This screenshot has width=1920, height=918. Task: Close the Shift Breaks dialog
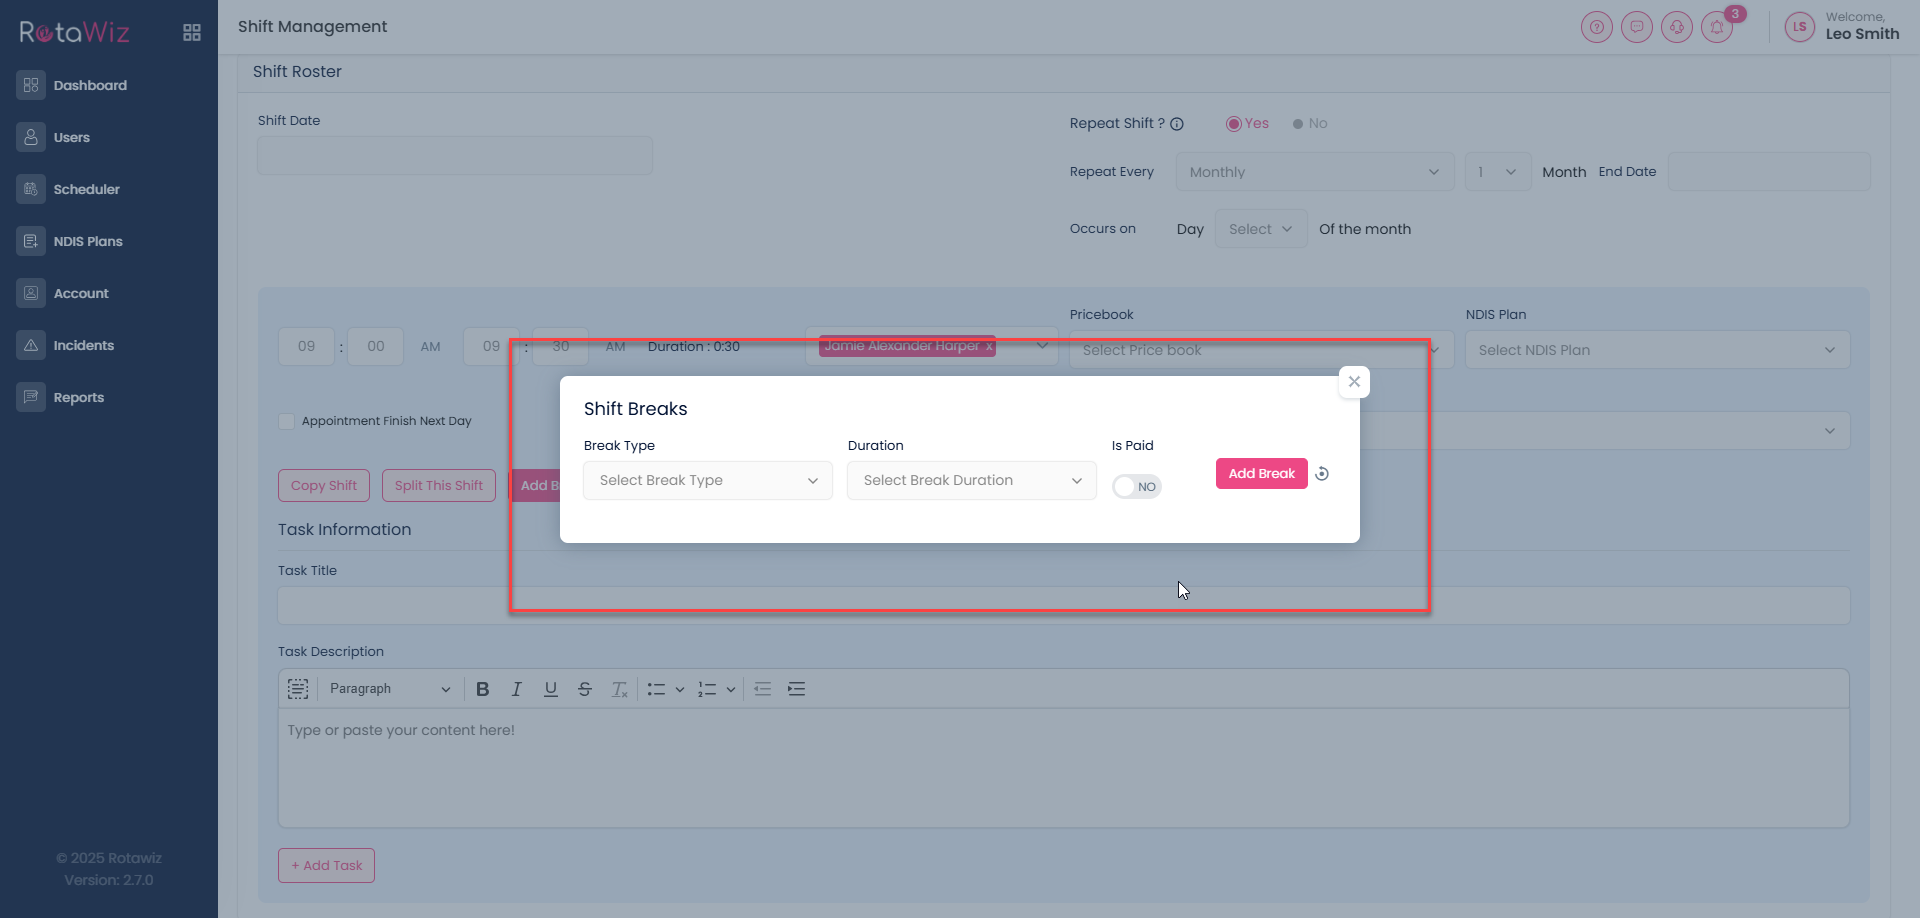(1354, 382)
